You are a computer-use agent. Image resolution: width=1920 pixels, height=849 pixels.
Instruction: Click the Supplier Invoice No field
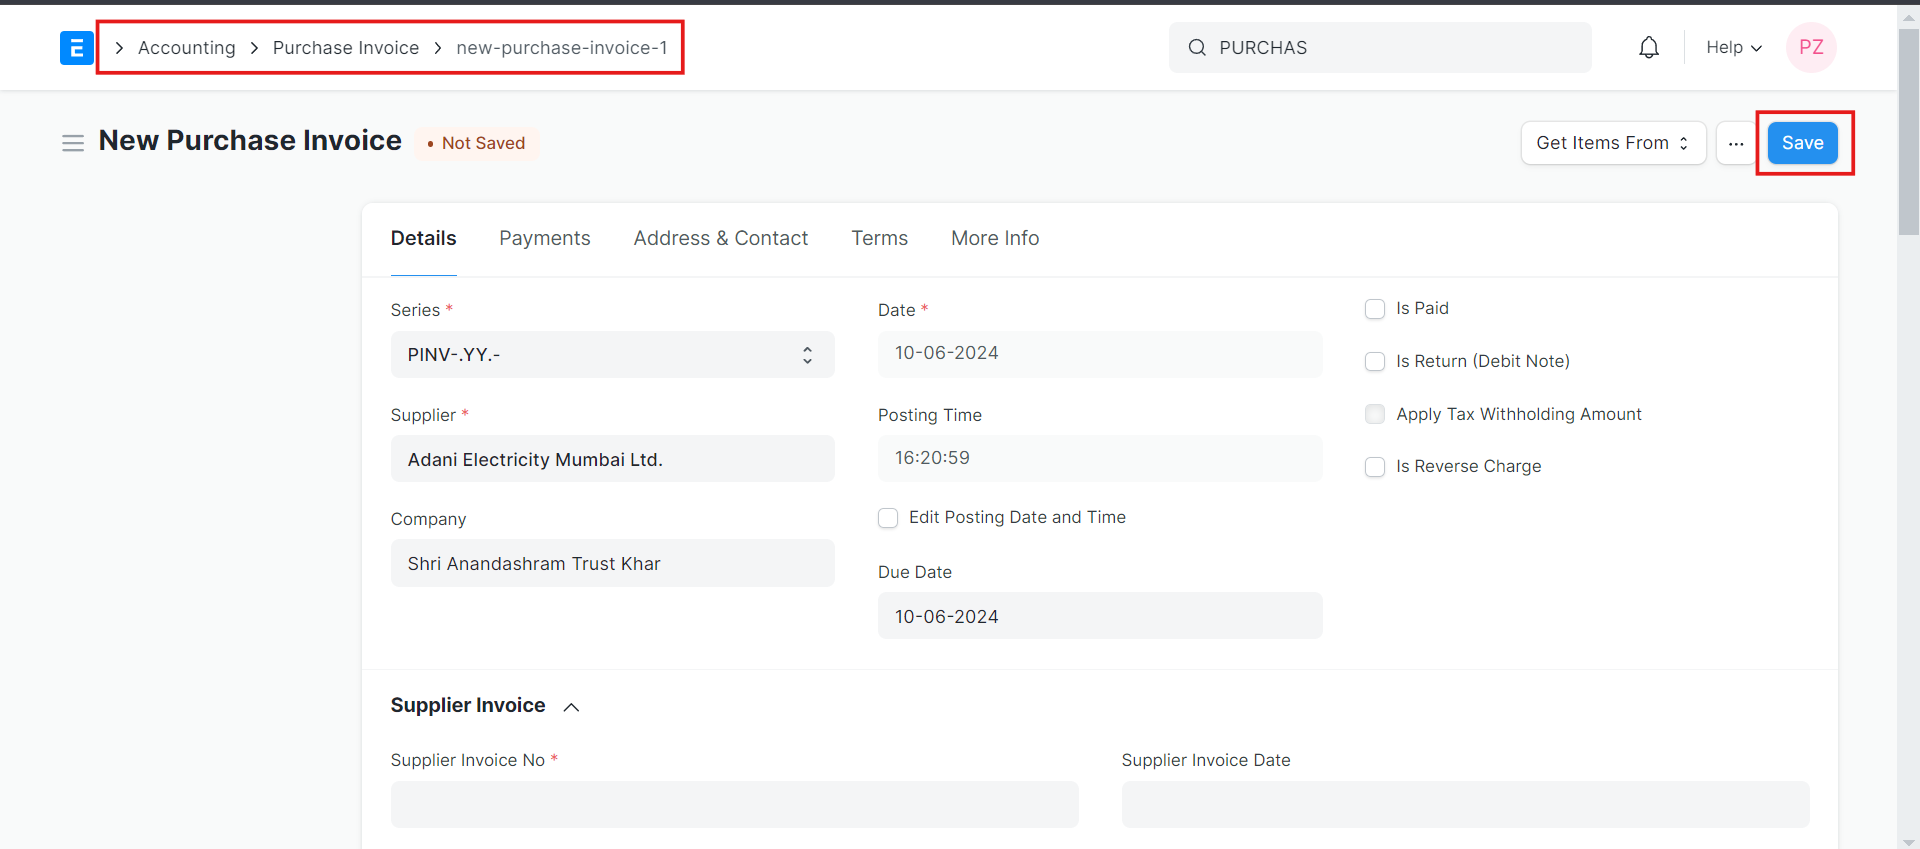734,804
